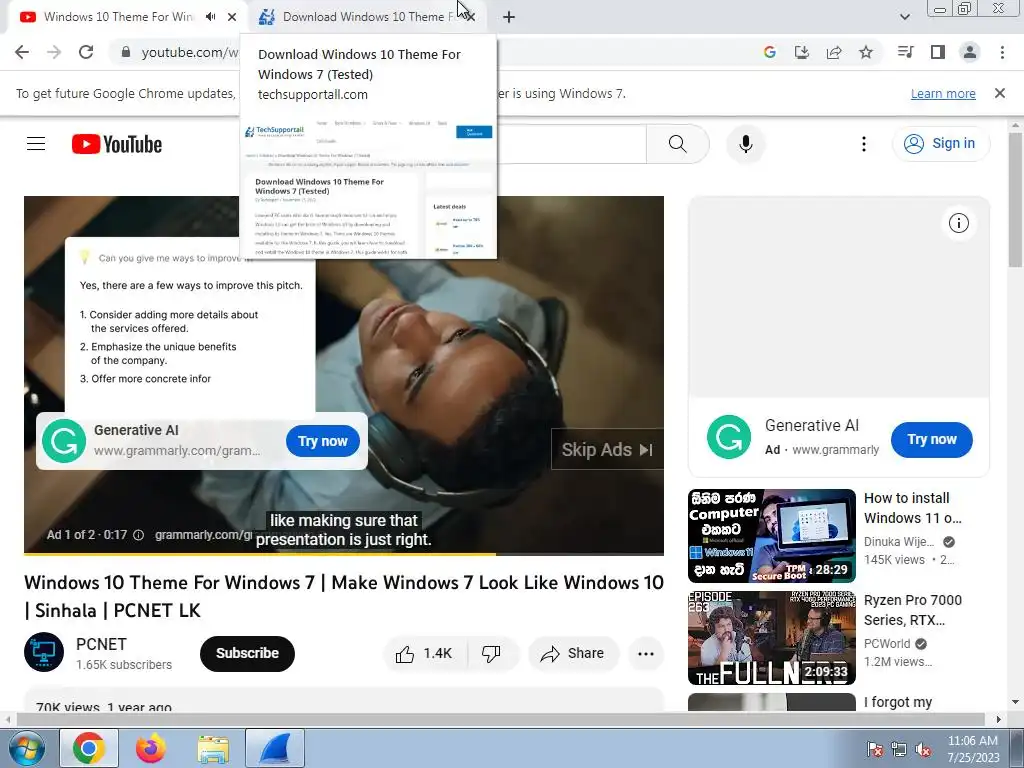This screenshot has height=768, width=1024.
Task: Click the Google icon in the toolbar
Action: 770,52
